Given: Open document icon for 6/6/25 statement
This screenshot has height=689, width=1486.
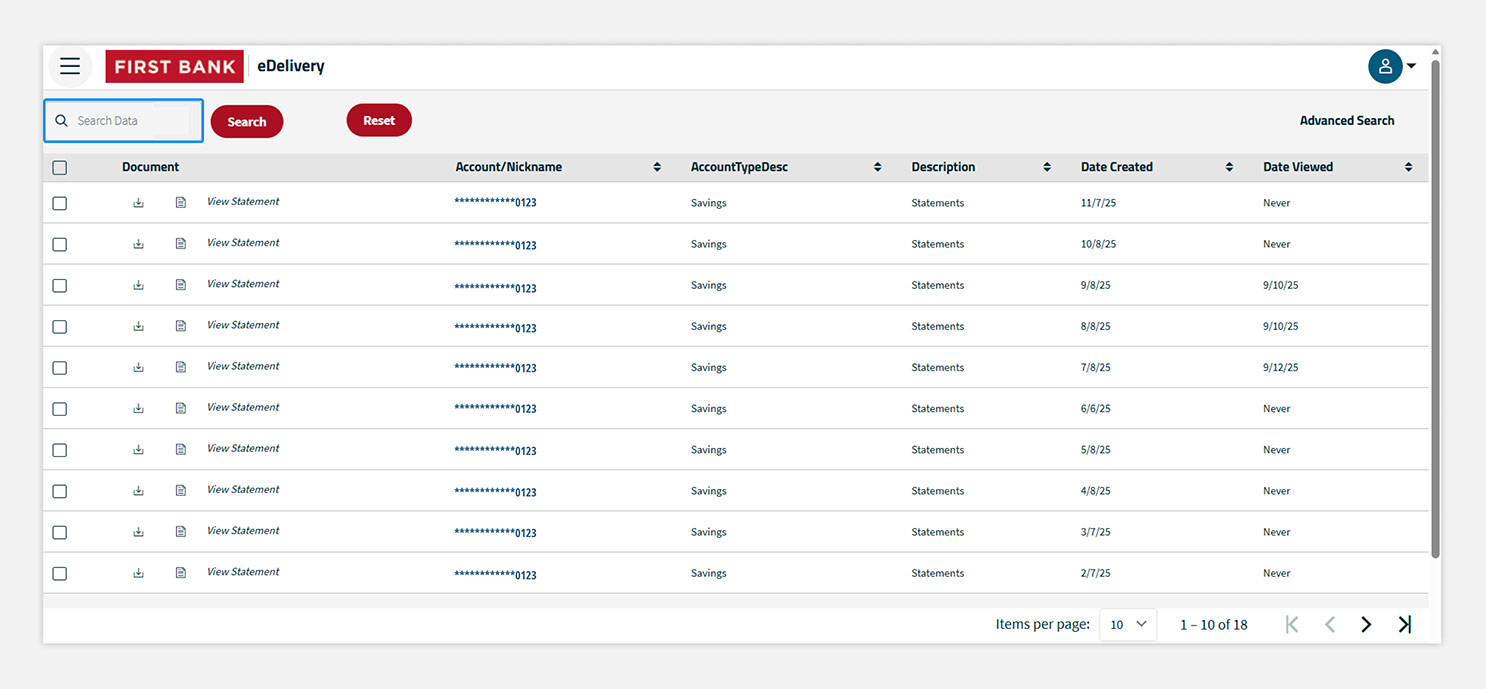Looking at the screenshot, I should 181,408.
